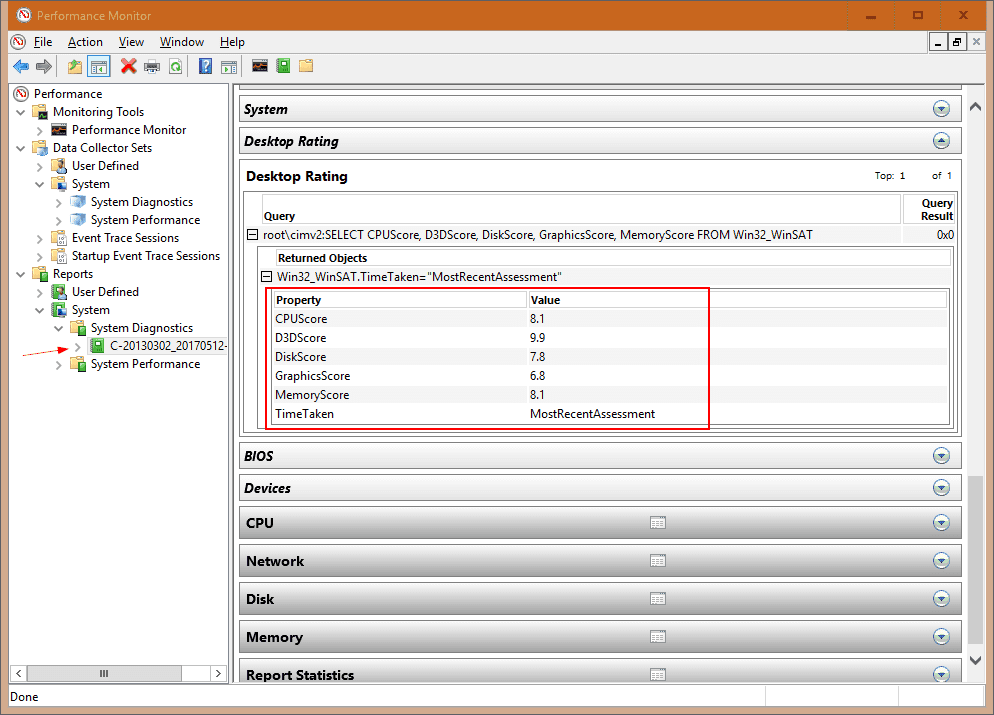The width and height of the screenshot is (994, 715).
Task: Click the CPUScore property row
Action: click(611, 319)
